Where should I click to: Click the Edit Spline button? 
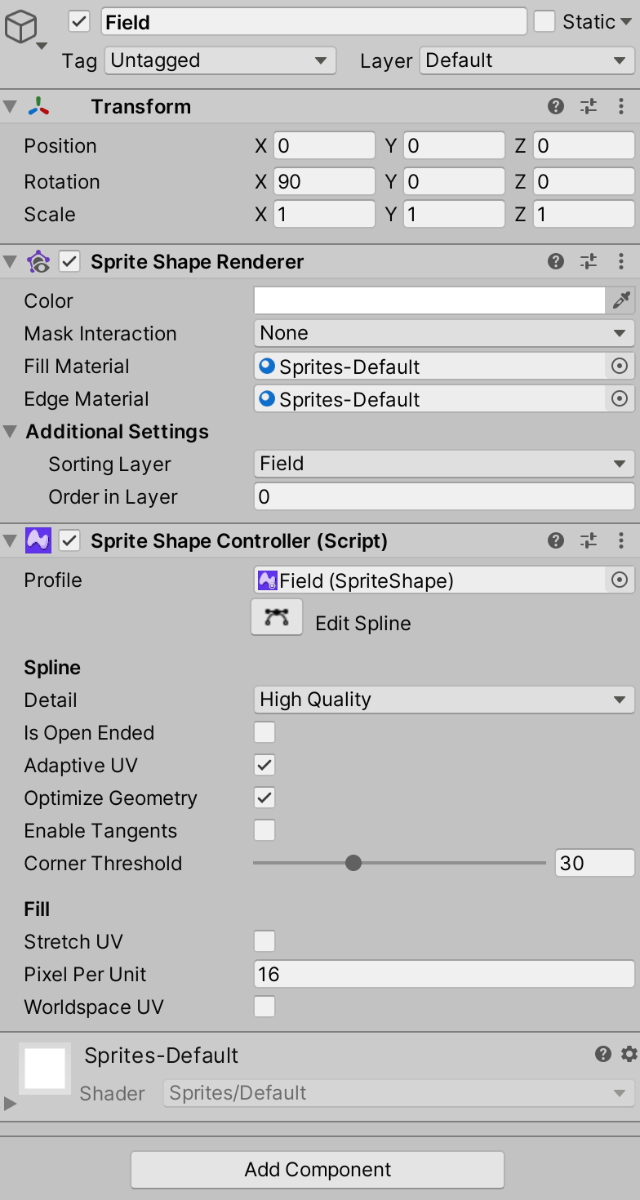tap(277, 618)
